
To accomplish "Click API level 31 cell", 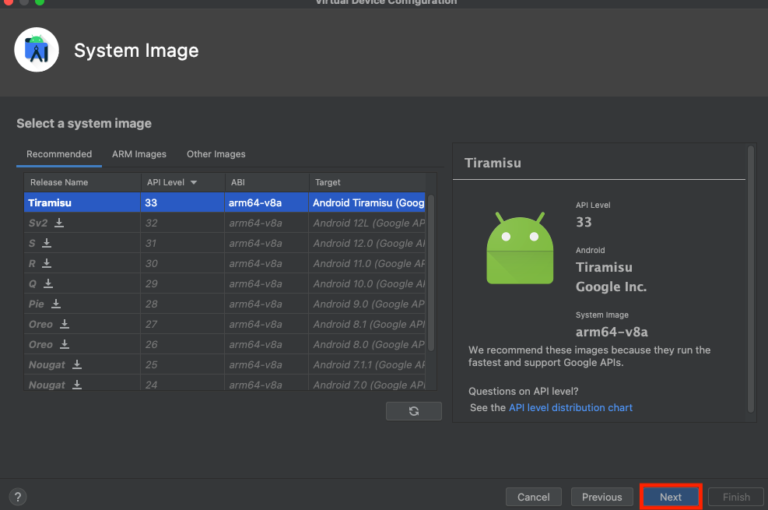I will click(x=183, y=243).
